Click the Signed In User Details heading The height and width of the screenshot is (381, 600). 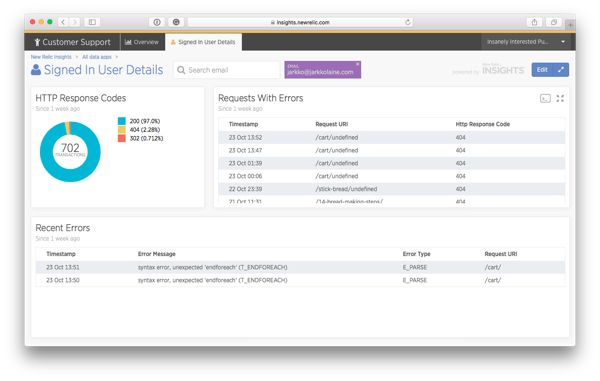(103, 70)
